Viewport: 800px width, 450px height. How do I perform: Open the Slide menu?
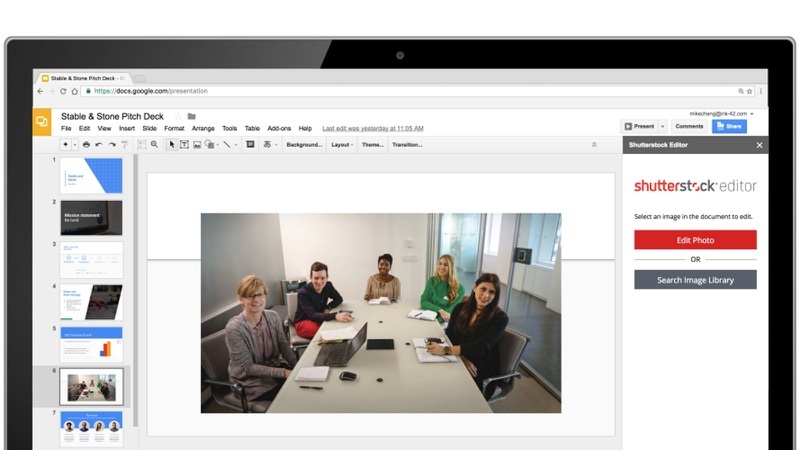[x=149, y=129]
